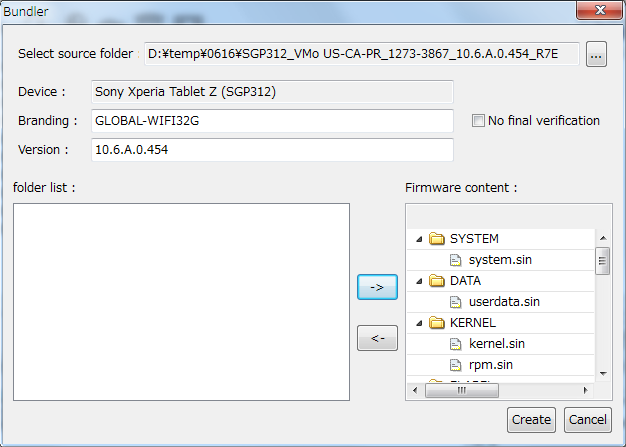Click the Cancel button
This screenshot has height=447, width=626.
point(588,420)
